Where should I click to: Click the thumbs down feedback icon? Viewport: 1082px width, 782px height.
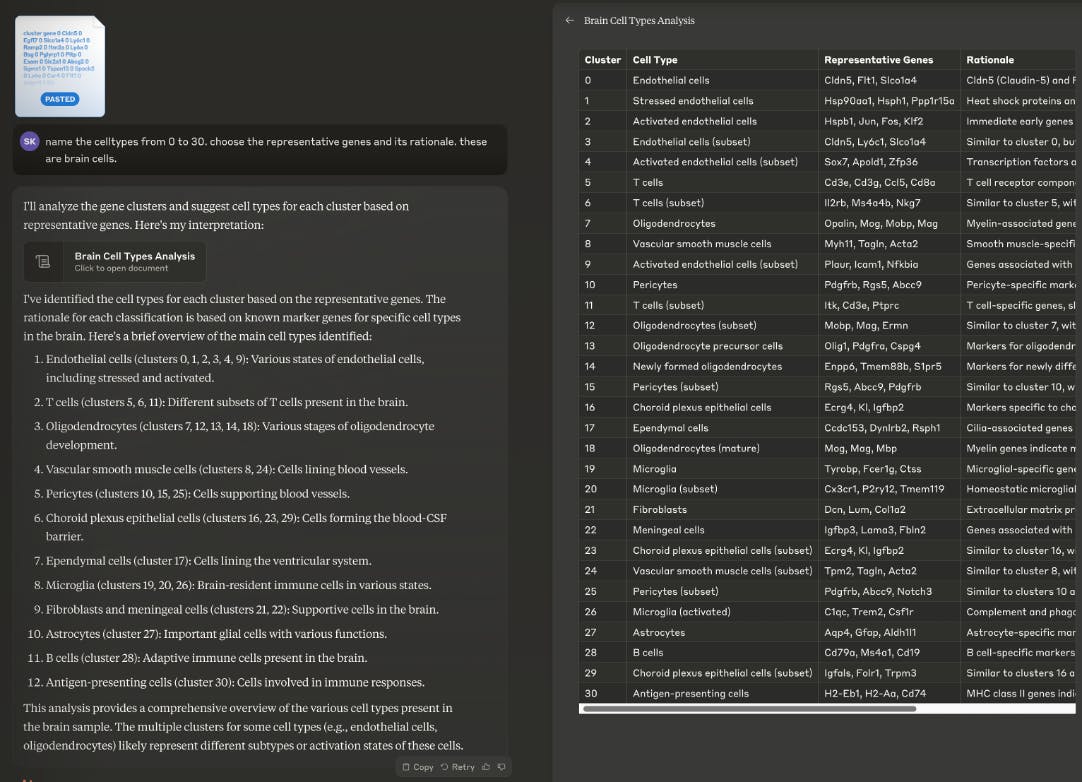(502, 767)
